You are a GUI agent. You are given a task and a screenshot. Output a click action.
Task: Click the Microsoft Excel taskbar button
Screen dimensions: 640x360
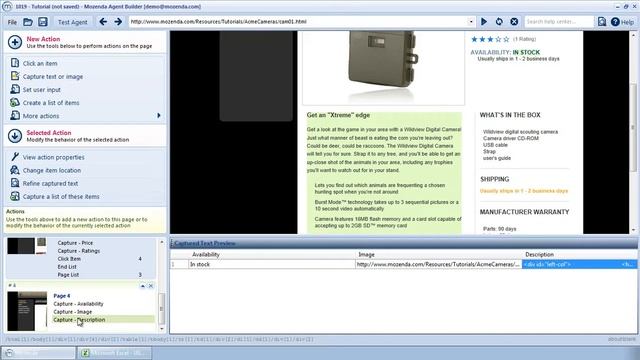[115, 353]
